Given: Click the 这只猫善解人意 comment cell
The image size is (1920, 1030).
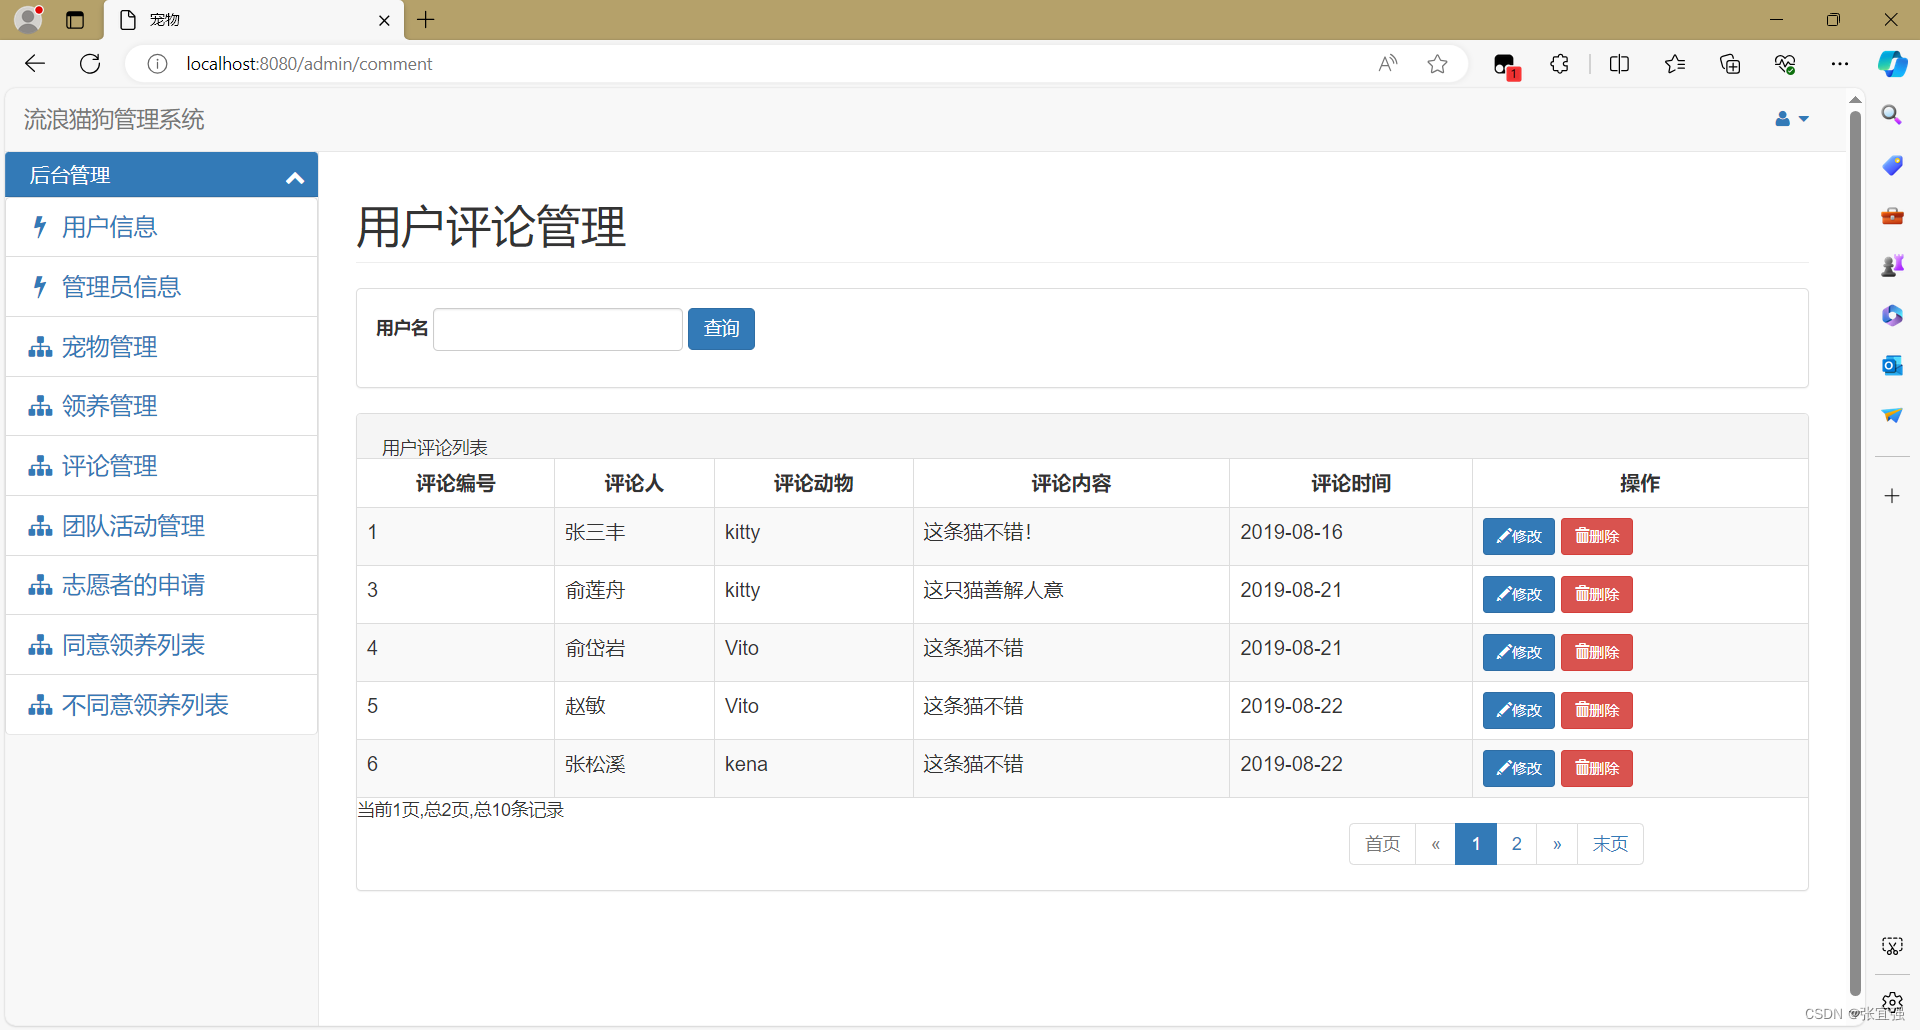Looking at the screenshot, I should pyautogui.click(x=1071, y=594).
